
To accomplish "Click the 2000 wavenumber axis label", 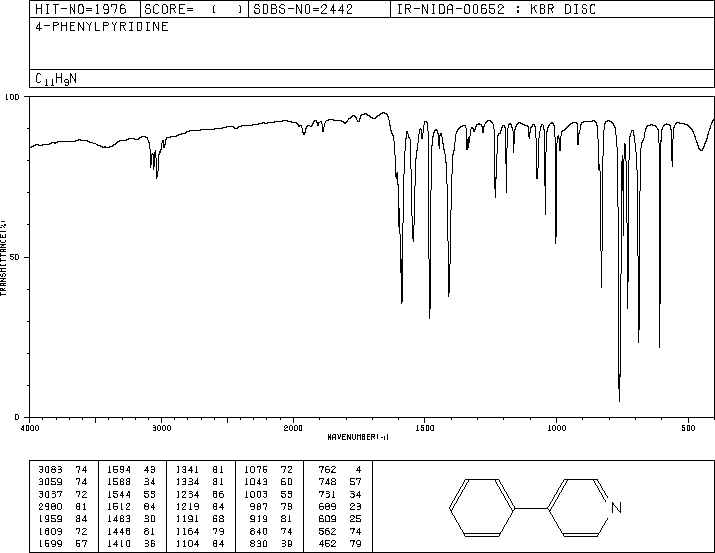I will 293,428.
